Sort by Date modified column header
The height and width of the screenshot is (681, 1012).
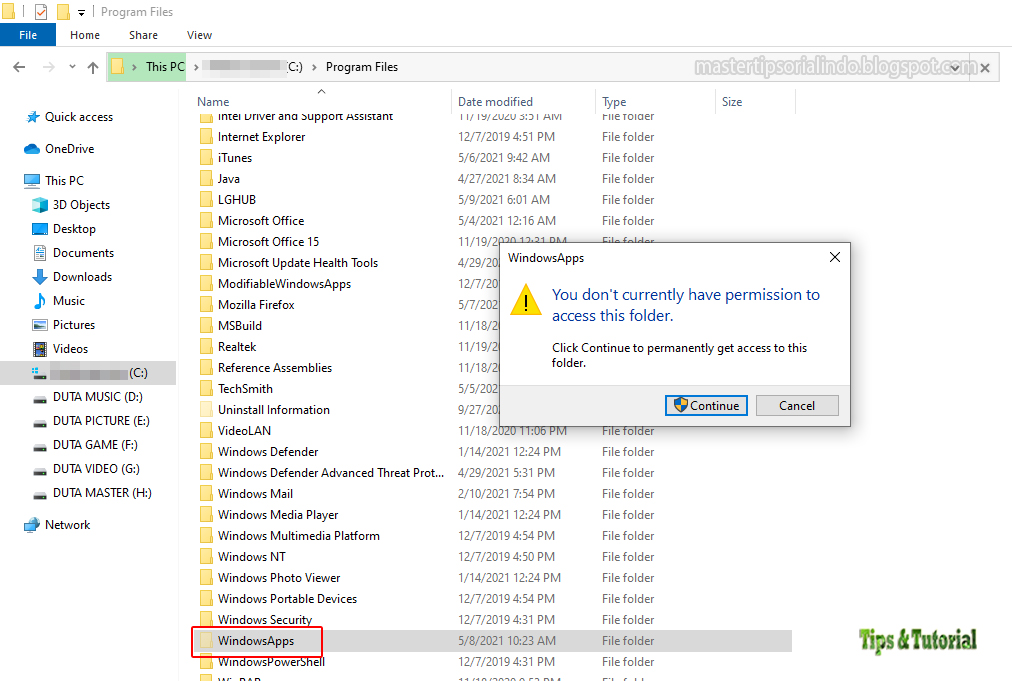point(495,101)
